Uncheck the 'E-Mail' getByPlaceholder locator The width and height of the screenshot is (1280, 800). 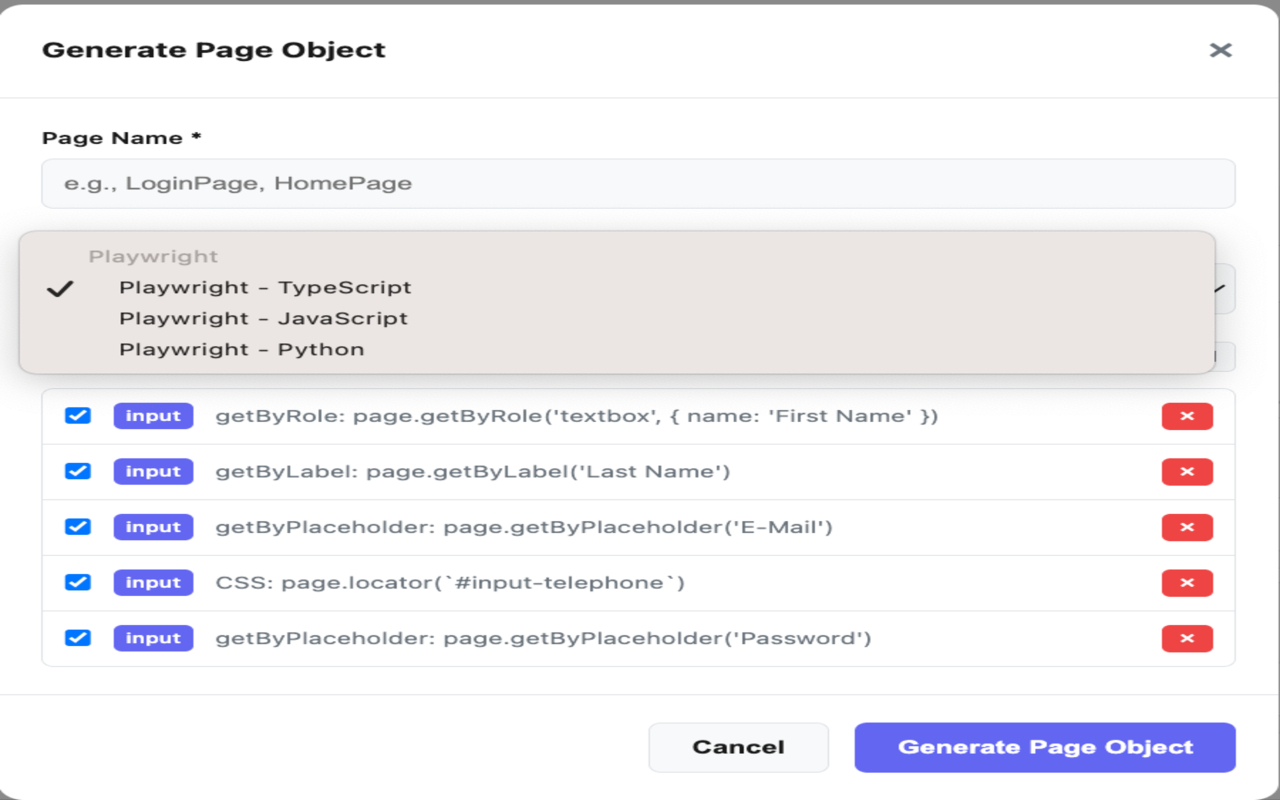click(x=77, y=527)
